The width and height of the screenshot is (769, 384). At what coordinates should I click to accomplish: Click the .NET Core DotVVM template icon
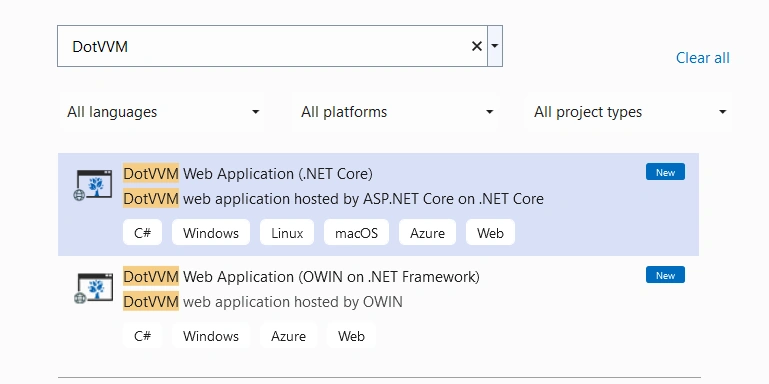[x=94, y=185]
